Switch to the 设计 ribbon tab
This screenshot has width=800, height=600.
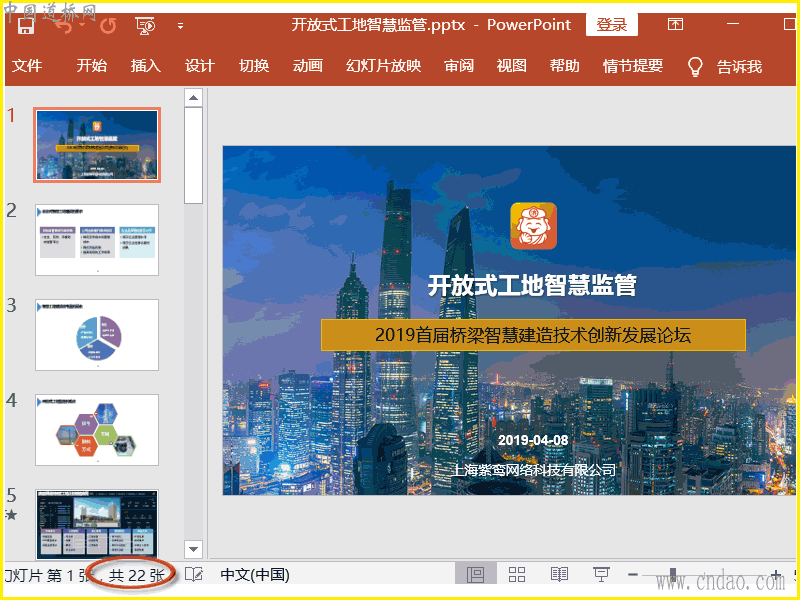click(199, 66)
